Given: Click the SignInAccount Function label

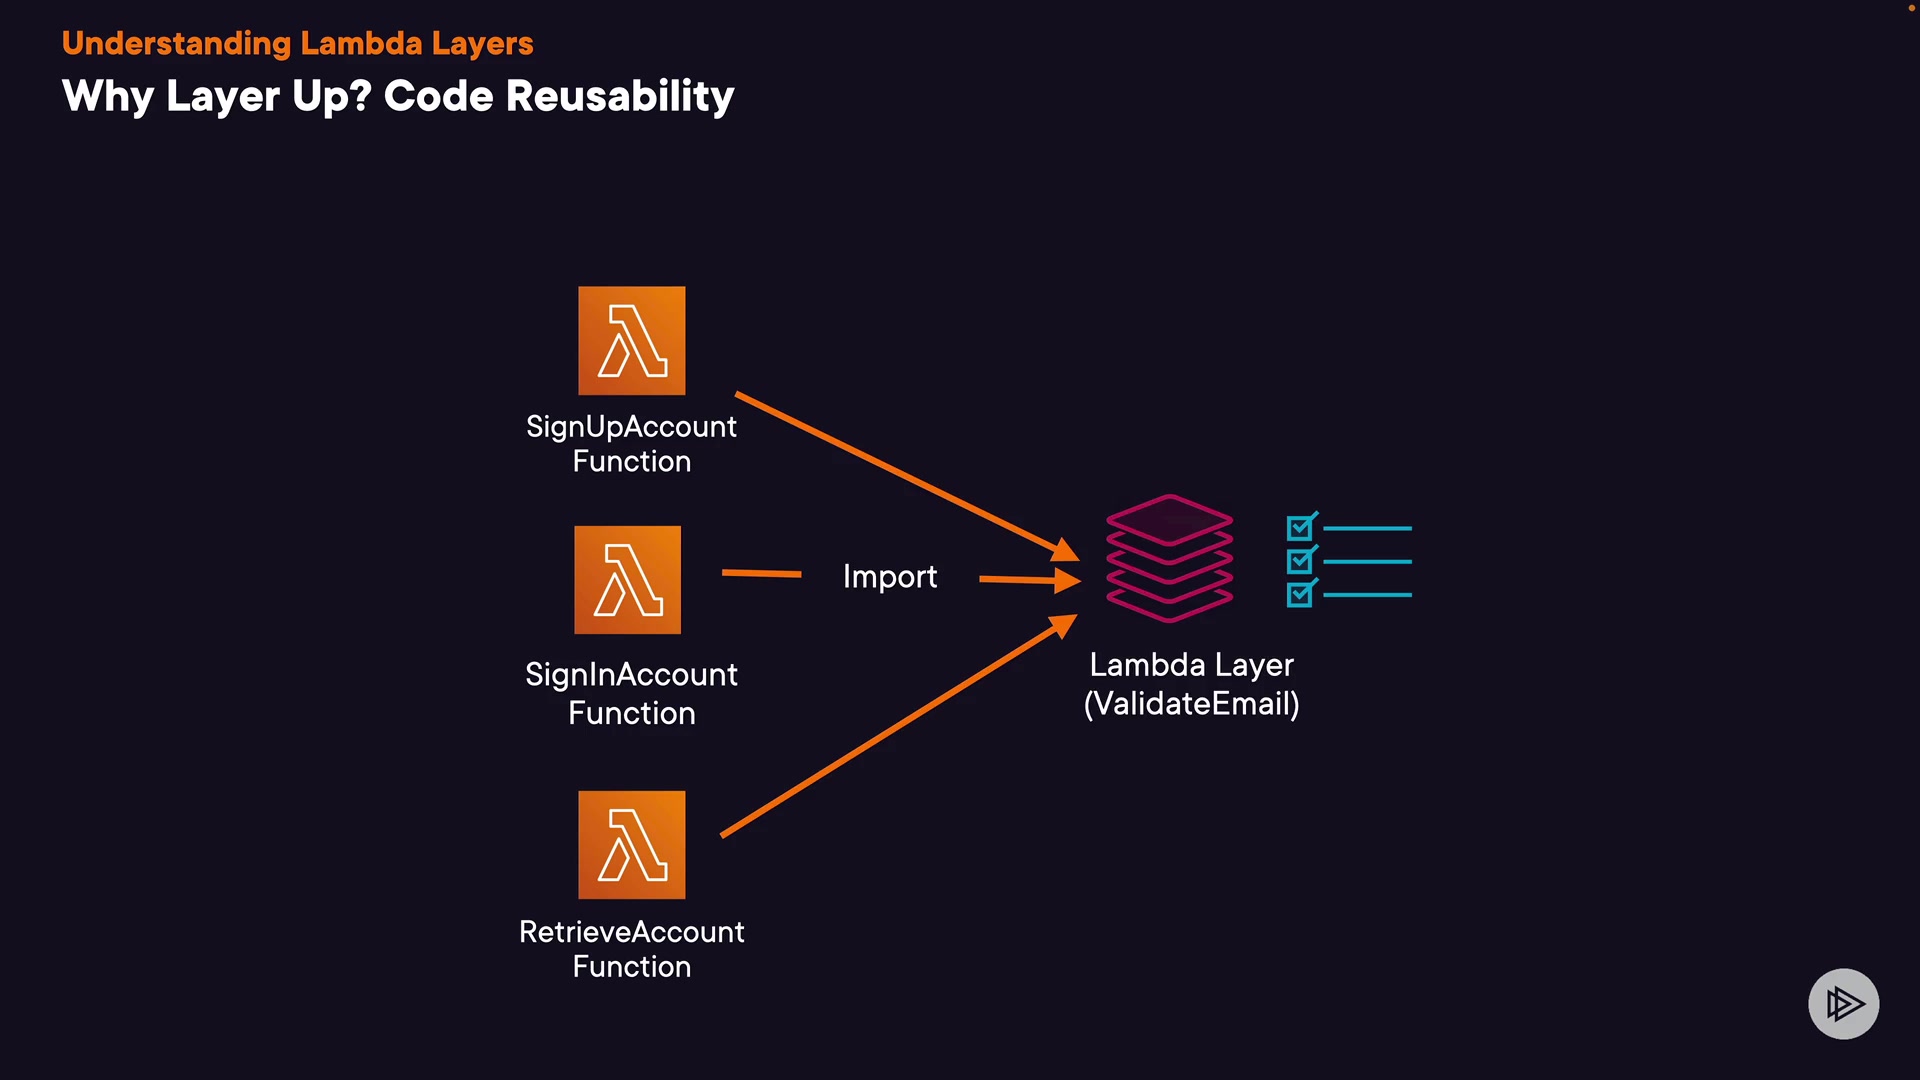Looking at the screenshot, I should point(631,693).
